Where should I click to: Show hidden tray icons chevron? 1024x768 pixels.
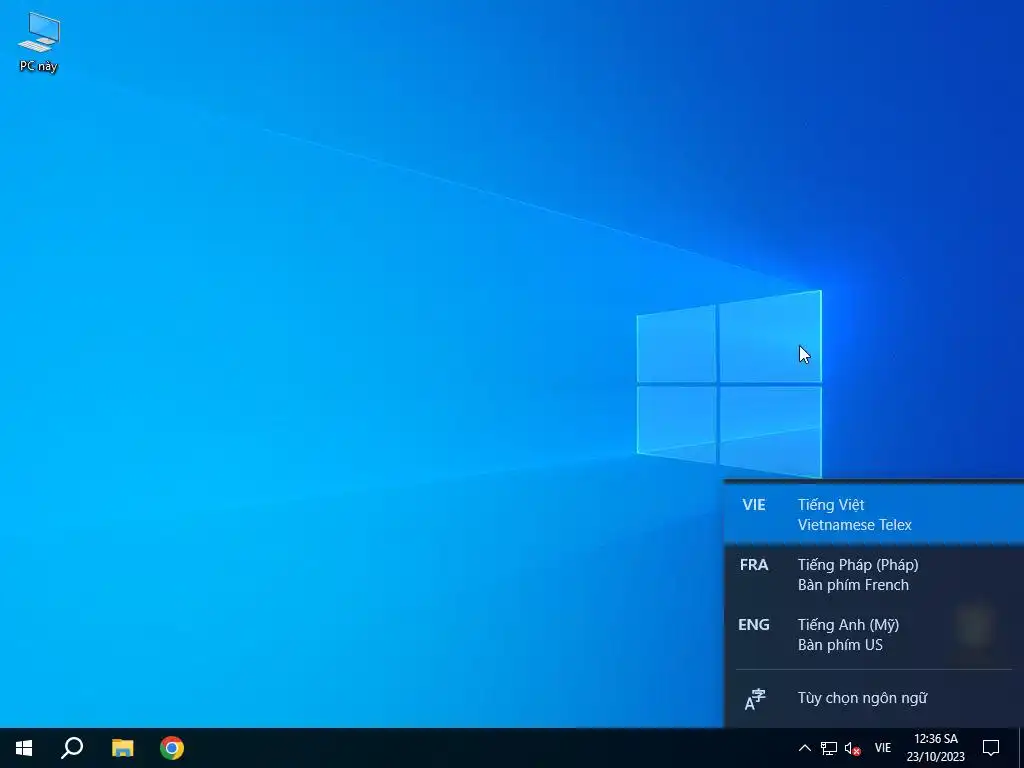805,748
